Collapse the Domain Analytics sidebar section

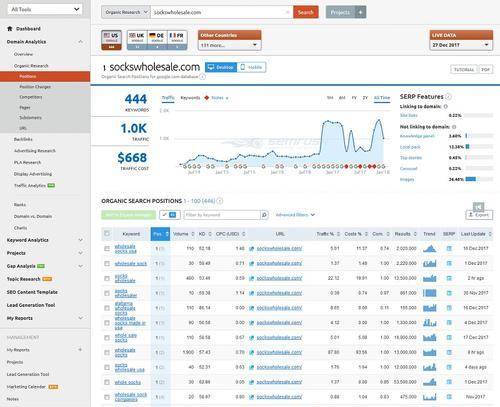tap(81, 42)
